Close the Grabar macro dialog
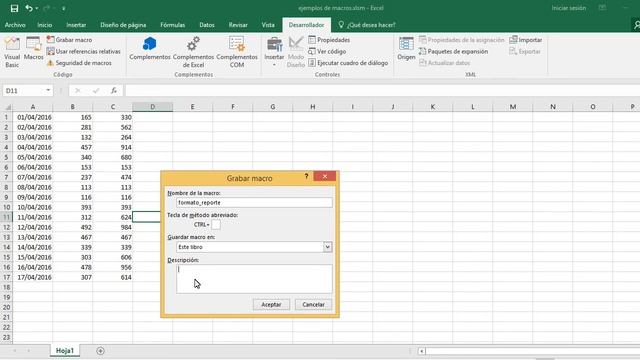 [x=325, y=176]
